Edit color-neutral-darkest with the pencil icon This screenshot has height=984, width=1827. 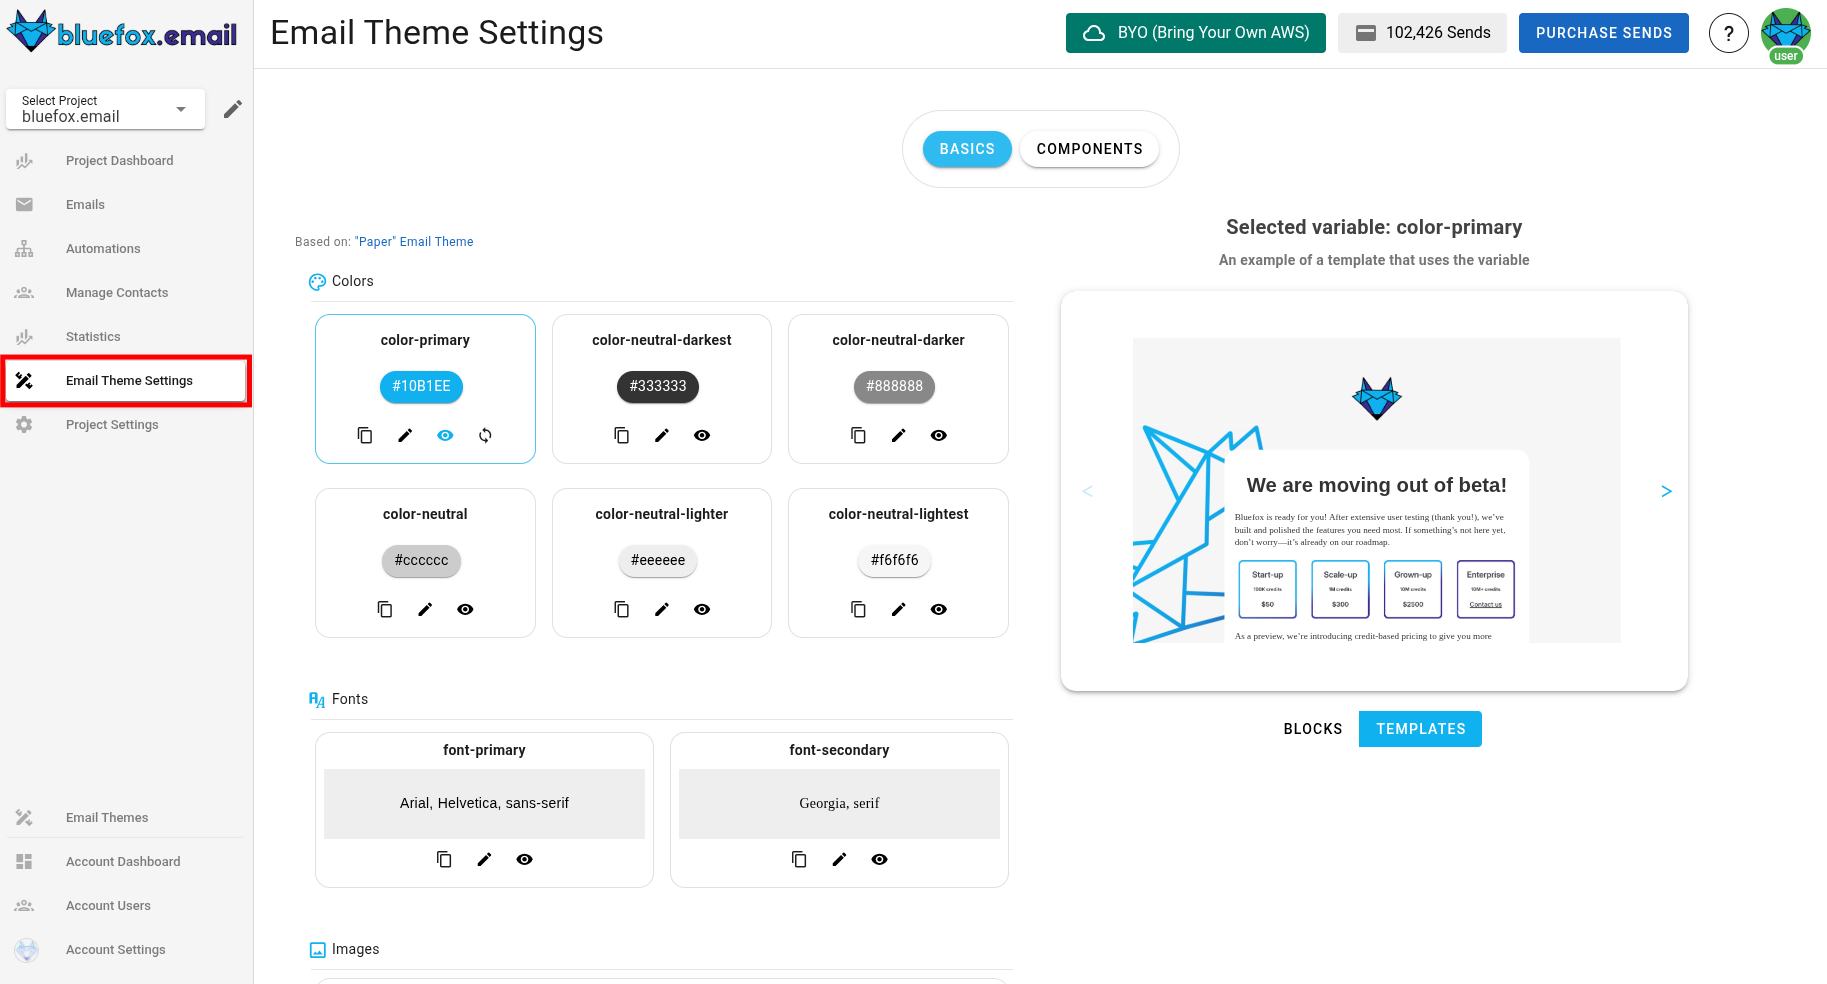coord(661,435)
